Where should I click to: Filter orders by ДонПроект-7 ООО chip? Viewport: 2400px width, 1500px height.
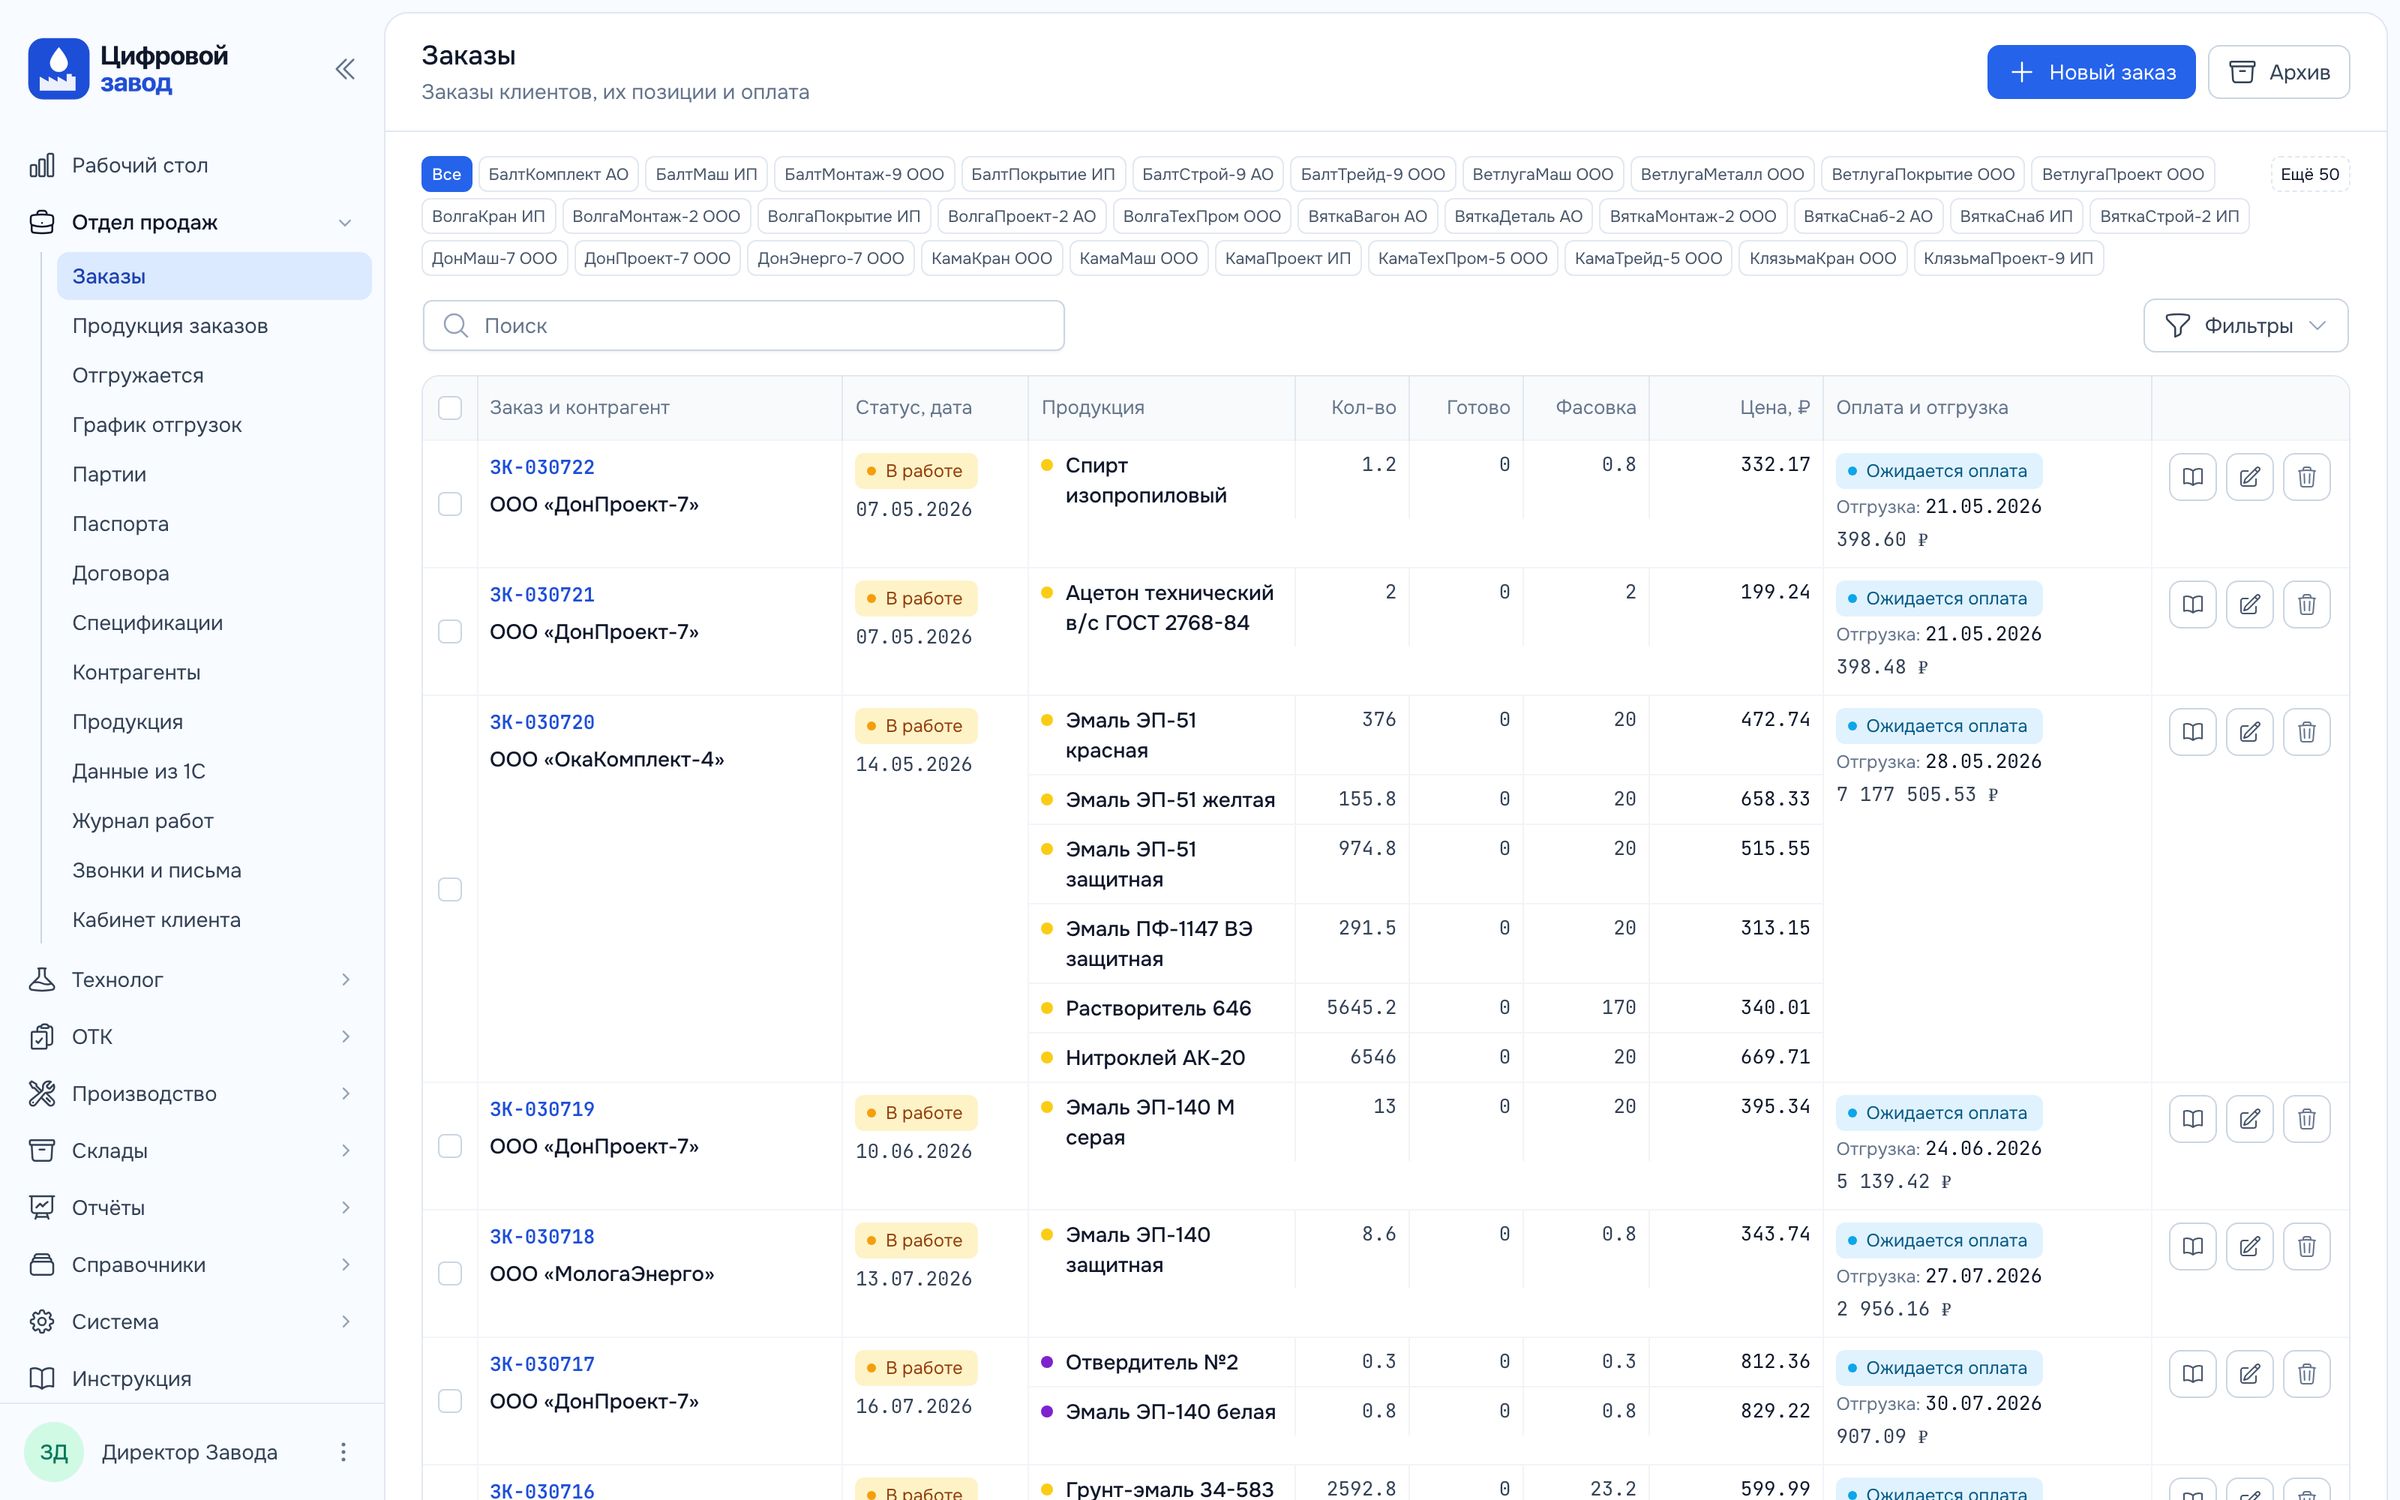click(x=657, y=258)
